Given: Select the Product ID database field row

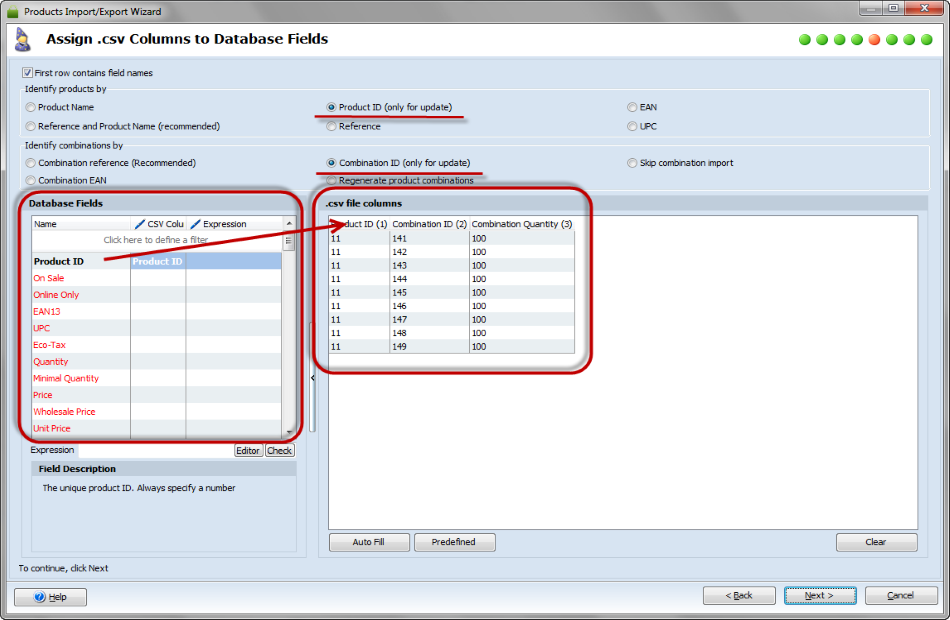Looking at the screenshot, I should [156, 262].
